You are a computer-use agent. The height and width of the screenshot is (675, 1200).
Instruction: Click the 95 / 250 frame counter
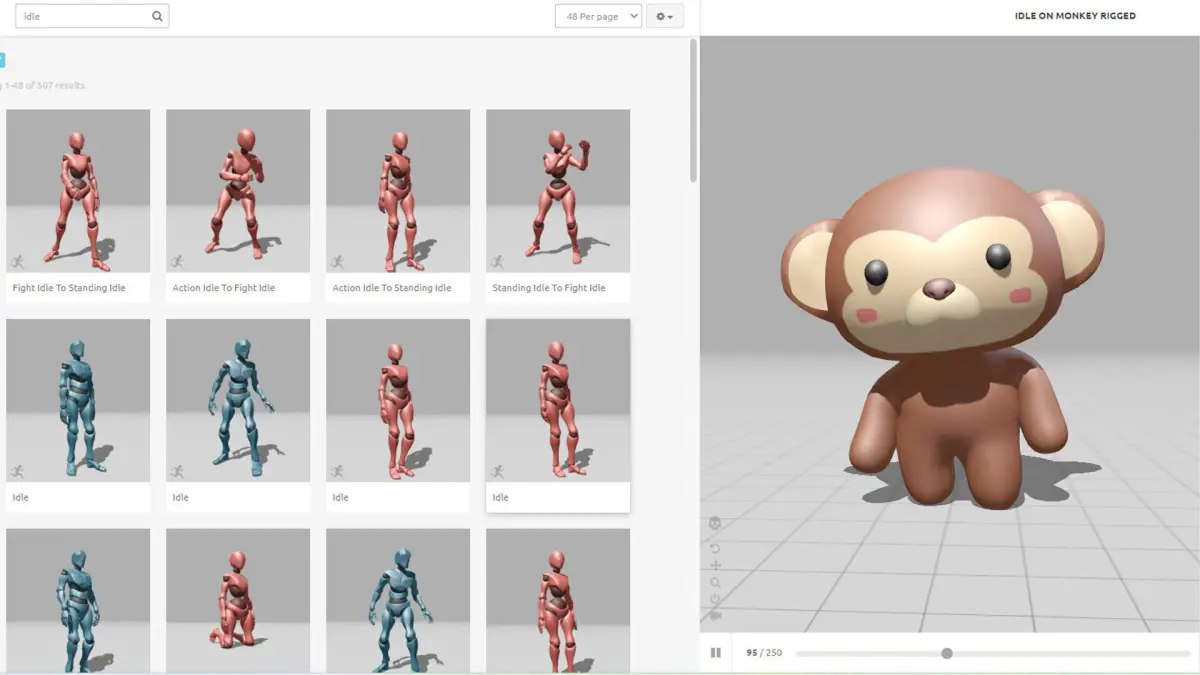(764, 653)
